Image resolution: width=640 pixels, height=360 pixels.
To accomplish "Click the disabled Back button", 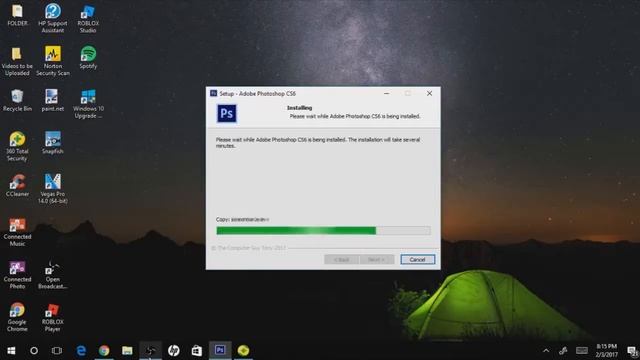I will coord(342,260).
